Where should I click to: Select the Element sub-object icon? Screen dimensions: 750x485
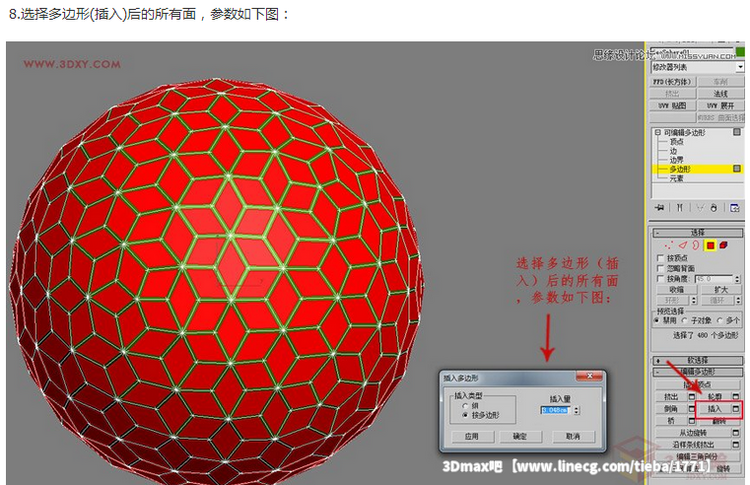(x=723, y=245)
